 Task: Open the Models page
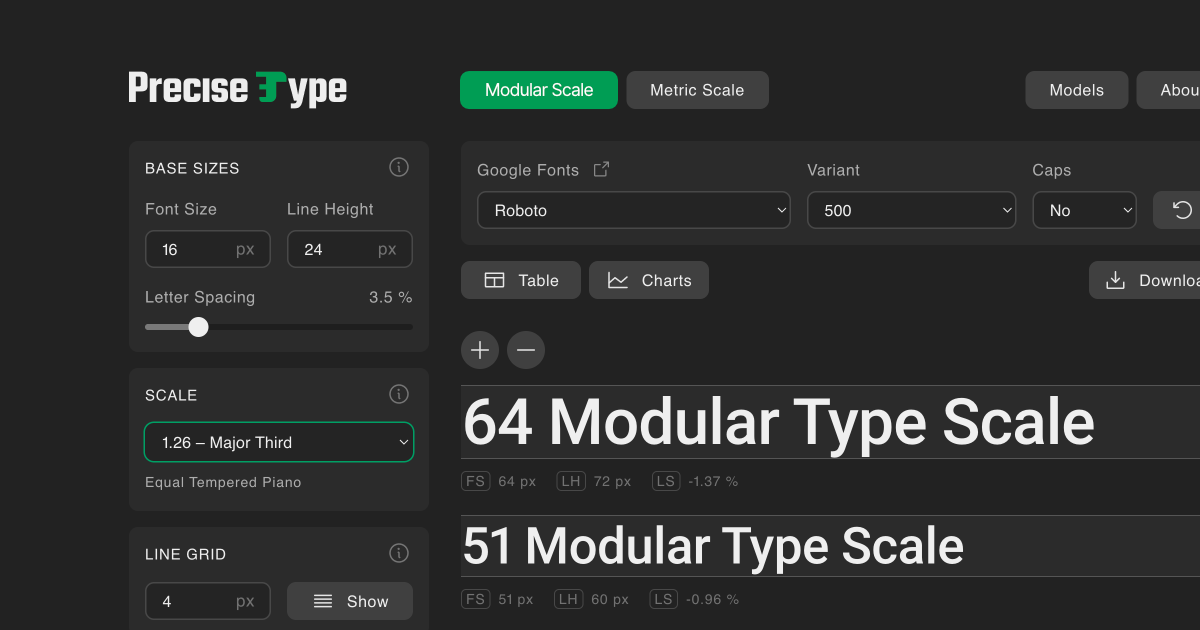pos(1076,90)
